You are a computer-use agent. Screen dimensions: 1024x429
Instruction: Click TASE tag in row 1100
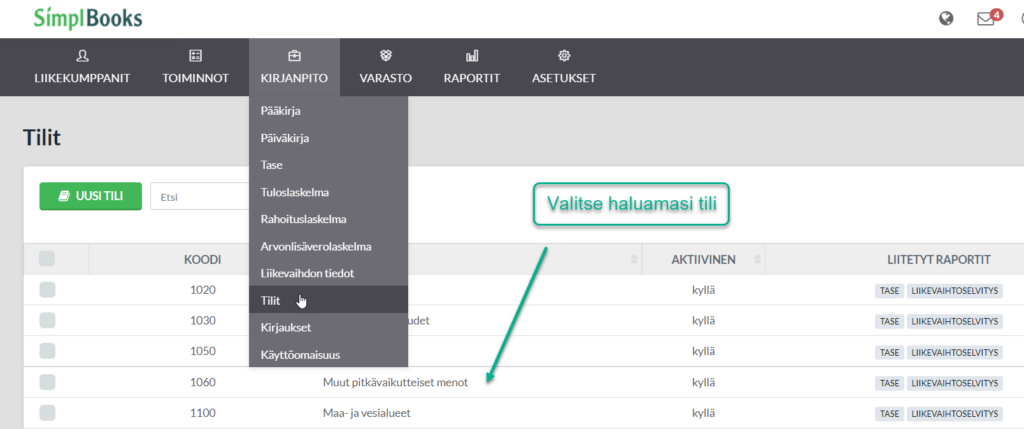click(889, 414)
